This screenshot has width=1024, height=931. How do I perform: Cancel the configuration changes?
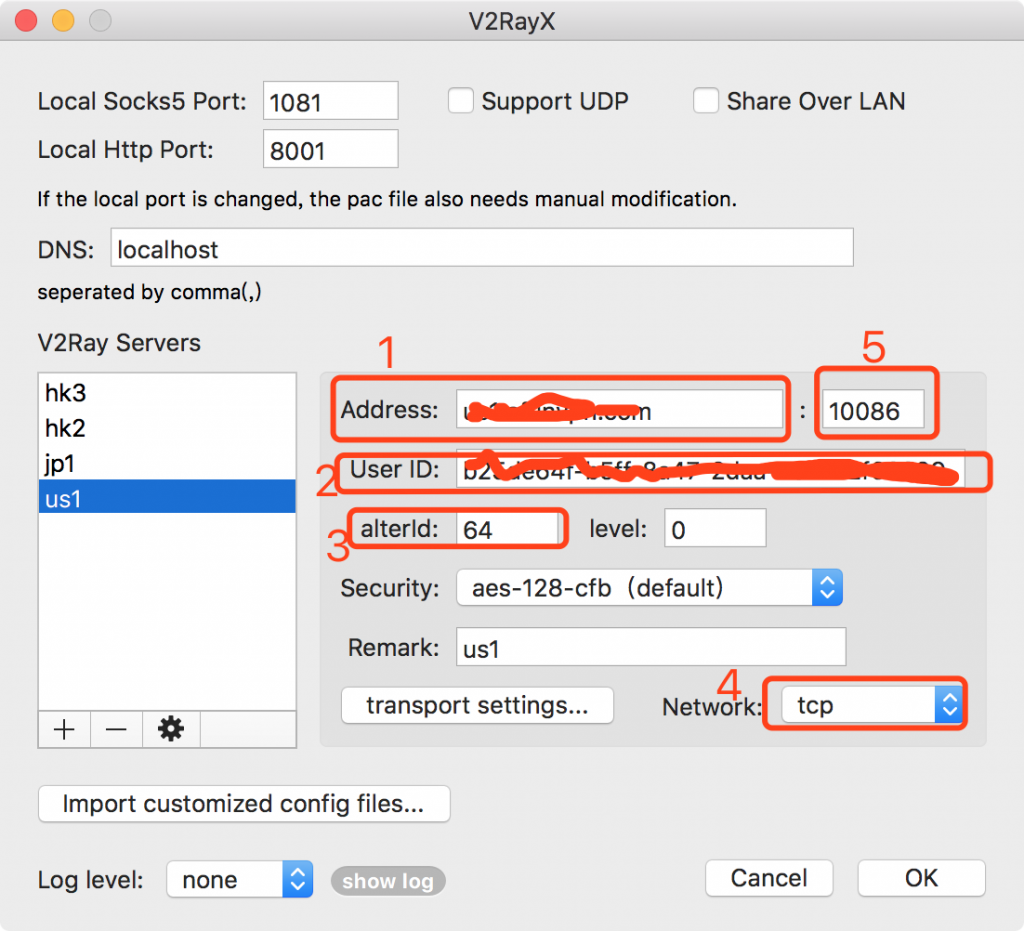[769, 878]
